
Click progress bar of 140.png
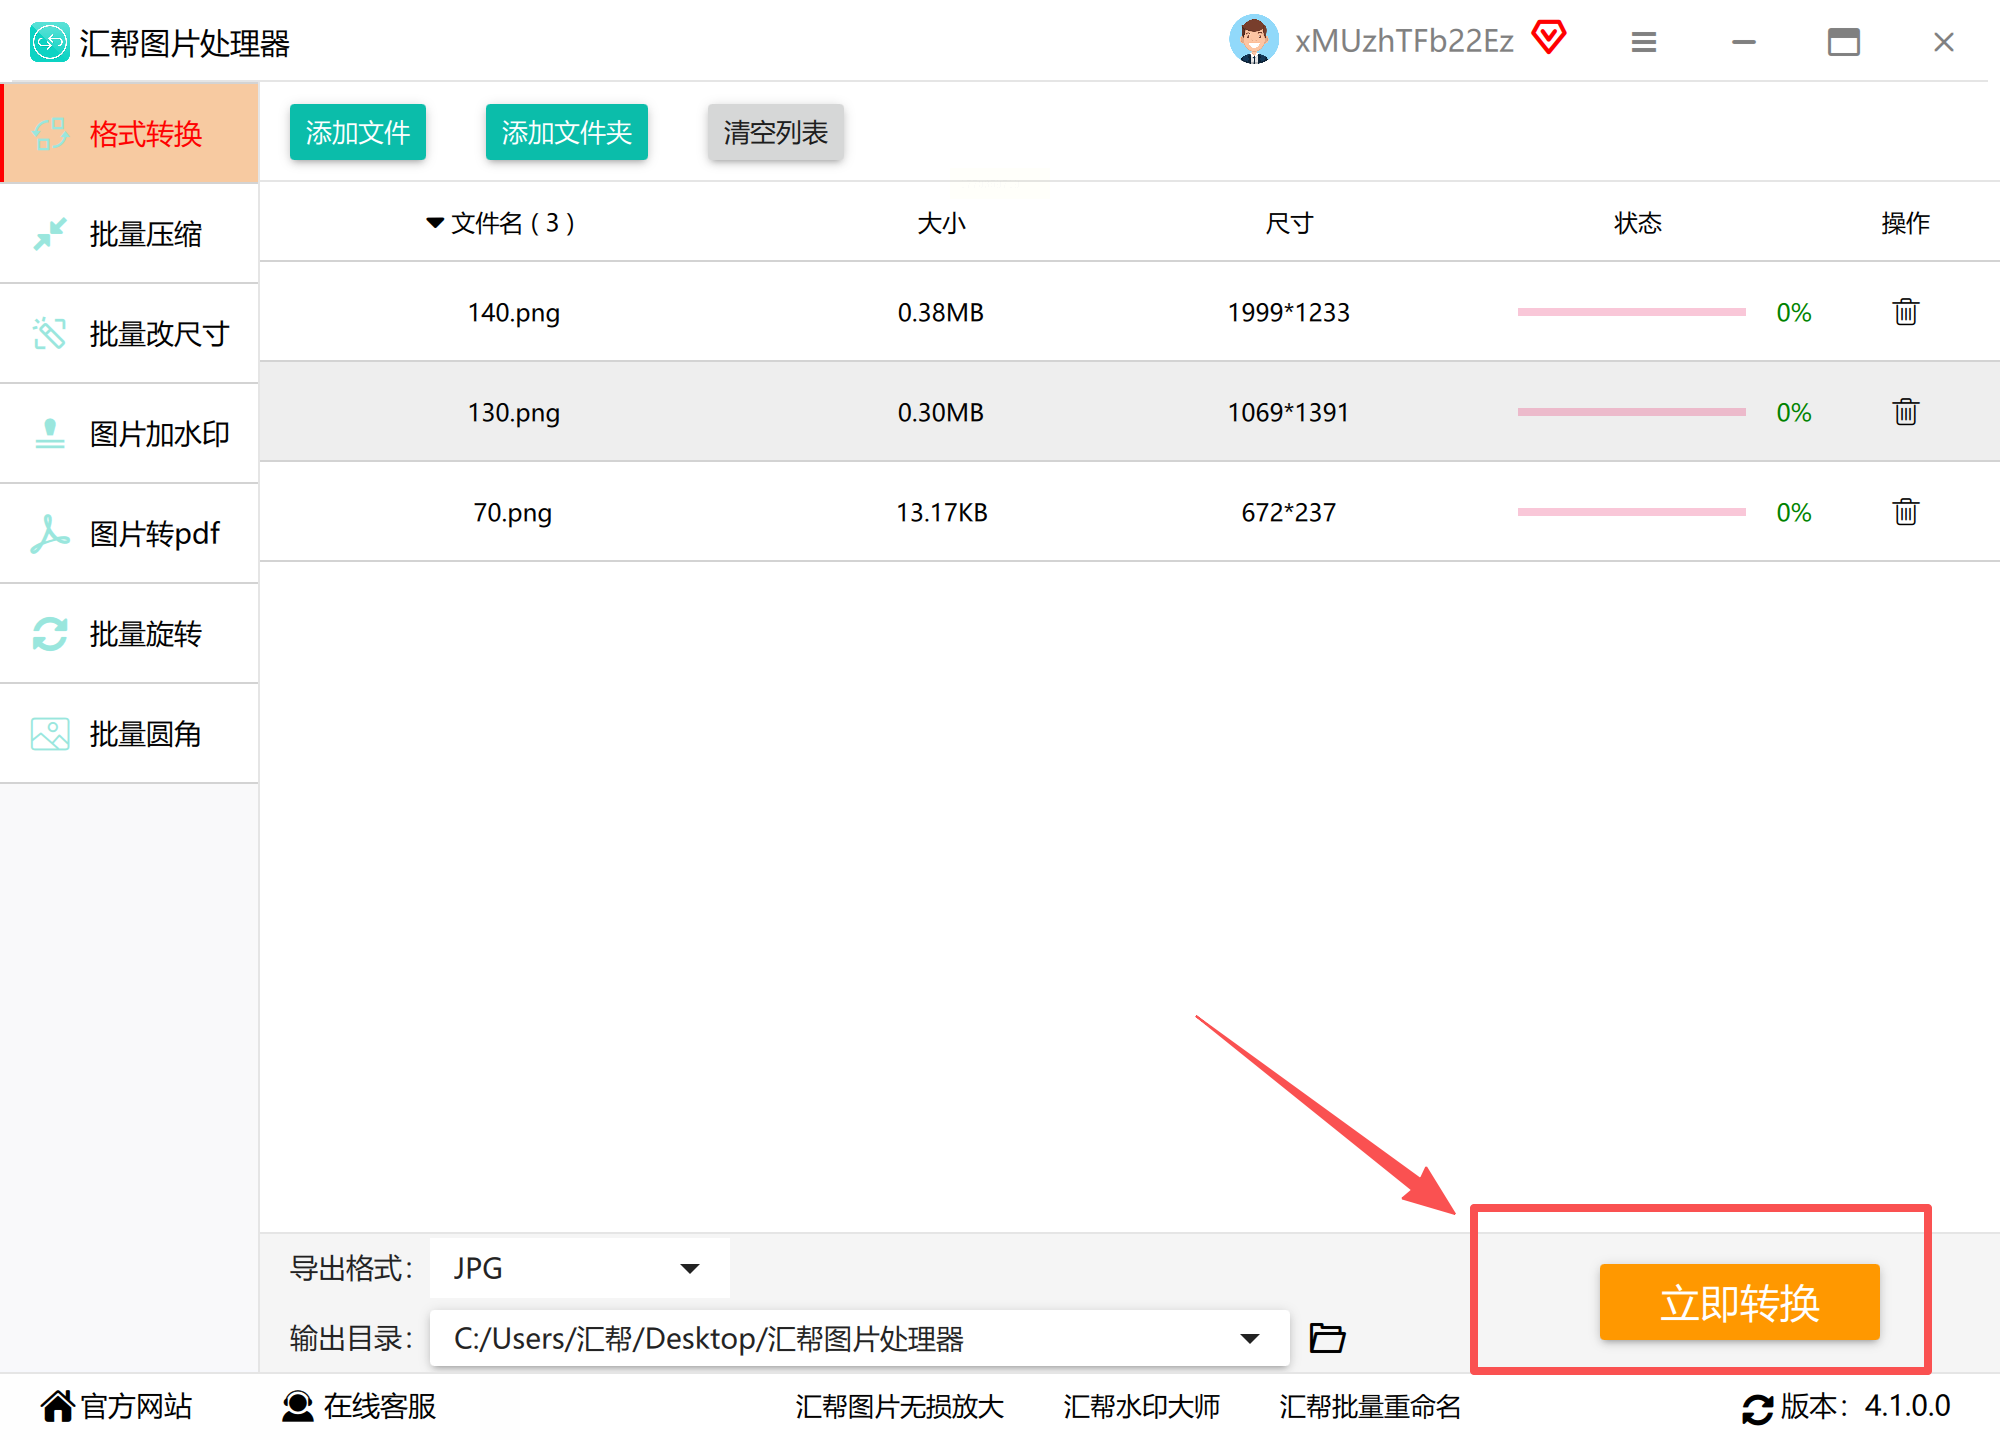[x=1630, y=312]
